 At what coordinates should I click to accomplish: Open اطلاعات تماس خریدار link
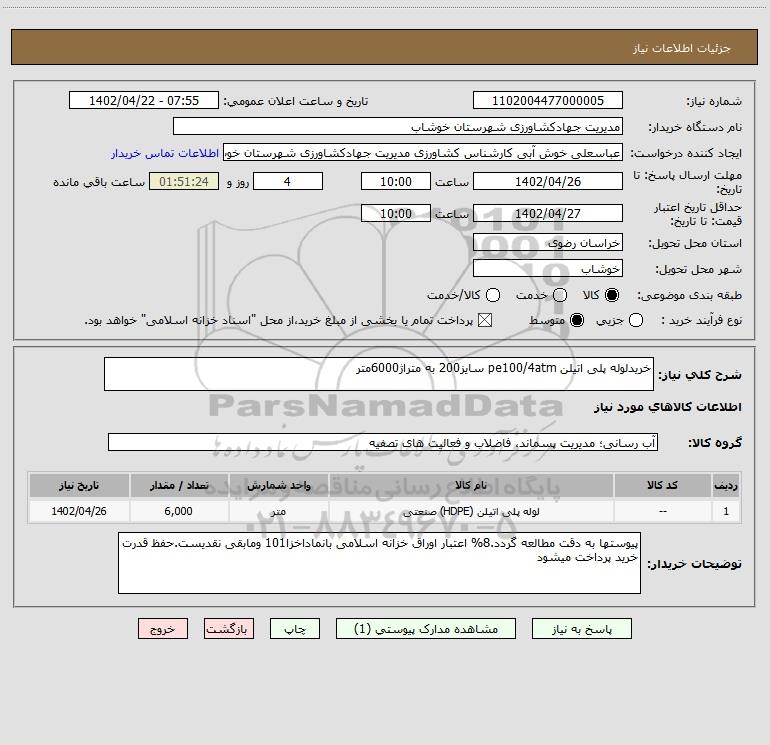point(165,153)
